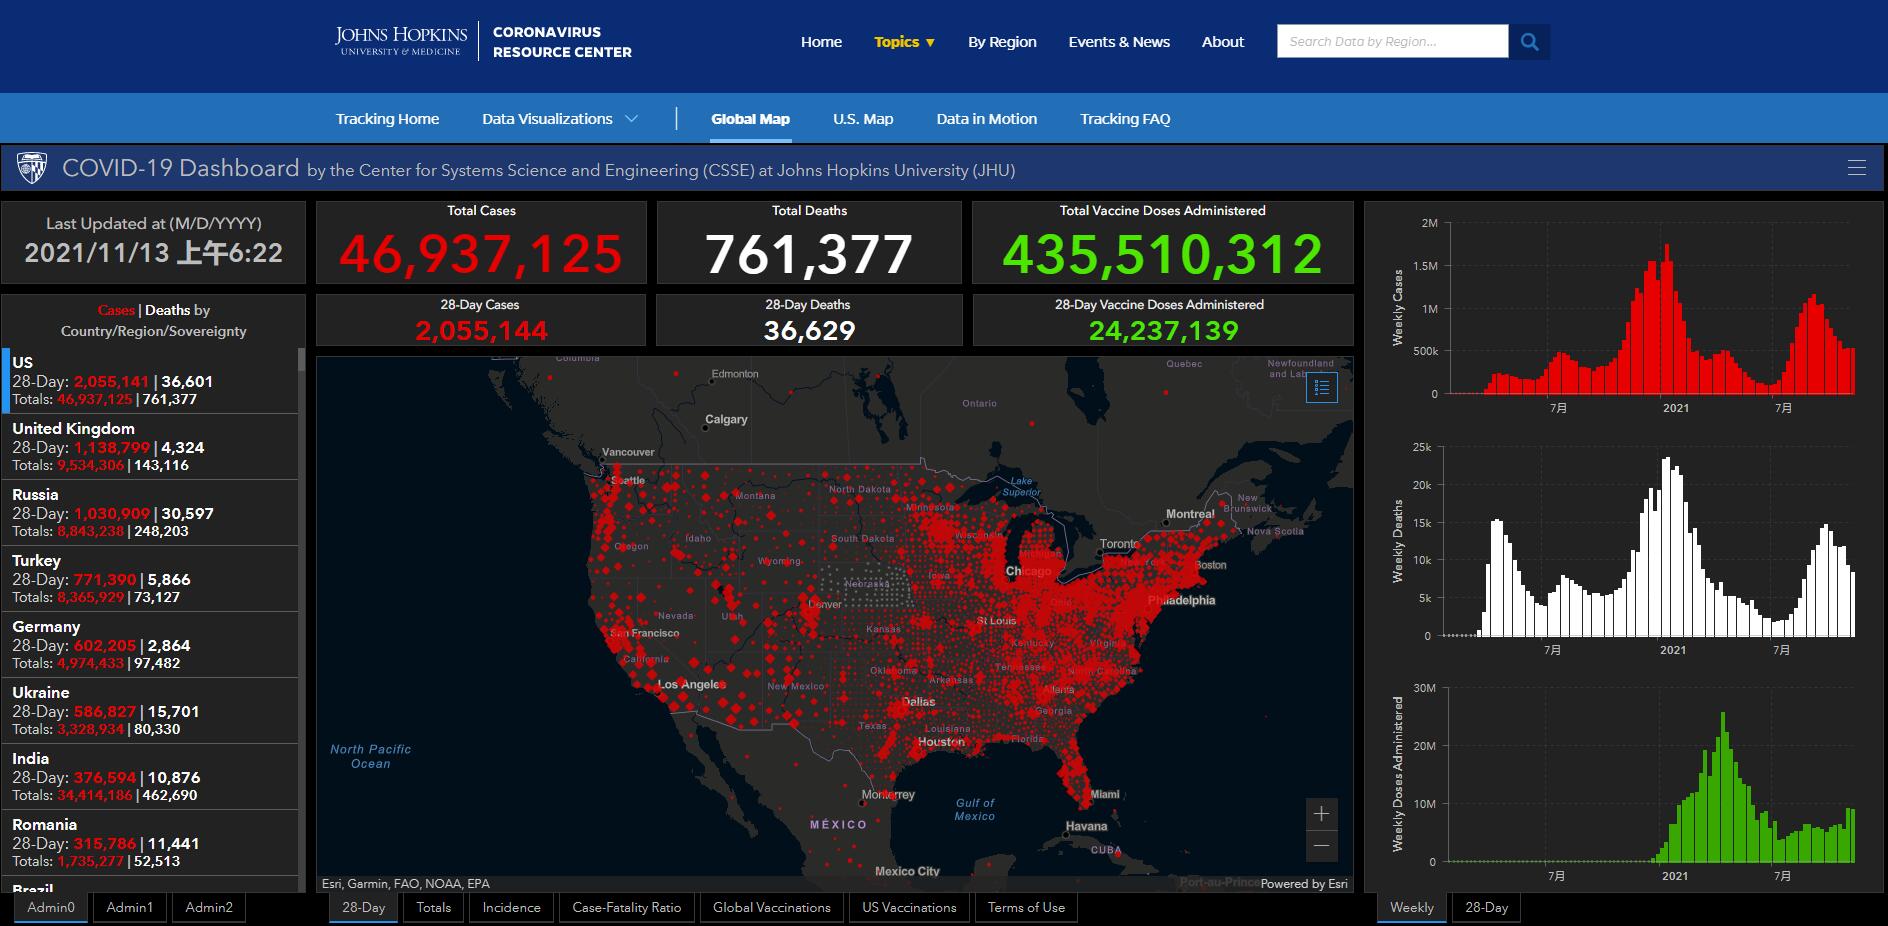This screenshot has height=926, width=1888.
Task: Click the Weekly Cases red bar chart
Action: click(x=1650, y=308)
